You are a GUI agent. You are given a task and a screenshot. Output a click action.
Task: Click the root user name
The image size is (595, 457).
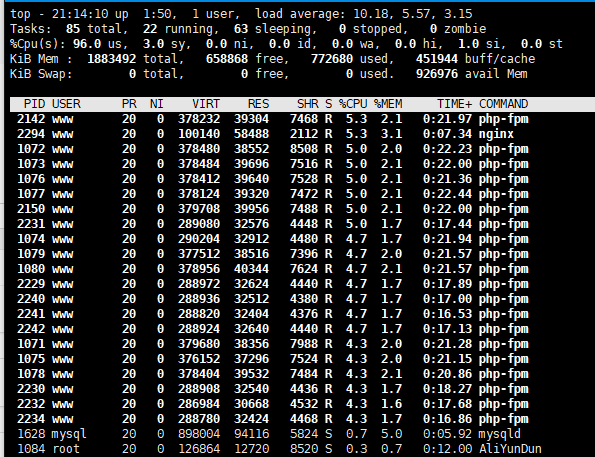click(x=66, y=449)
